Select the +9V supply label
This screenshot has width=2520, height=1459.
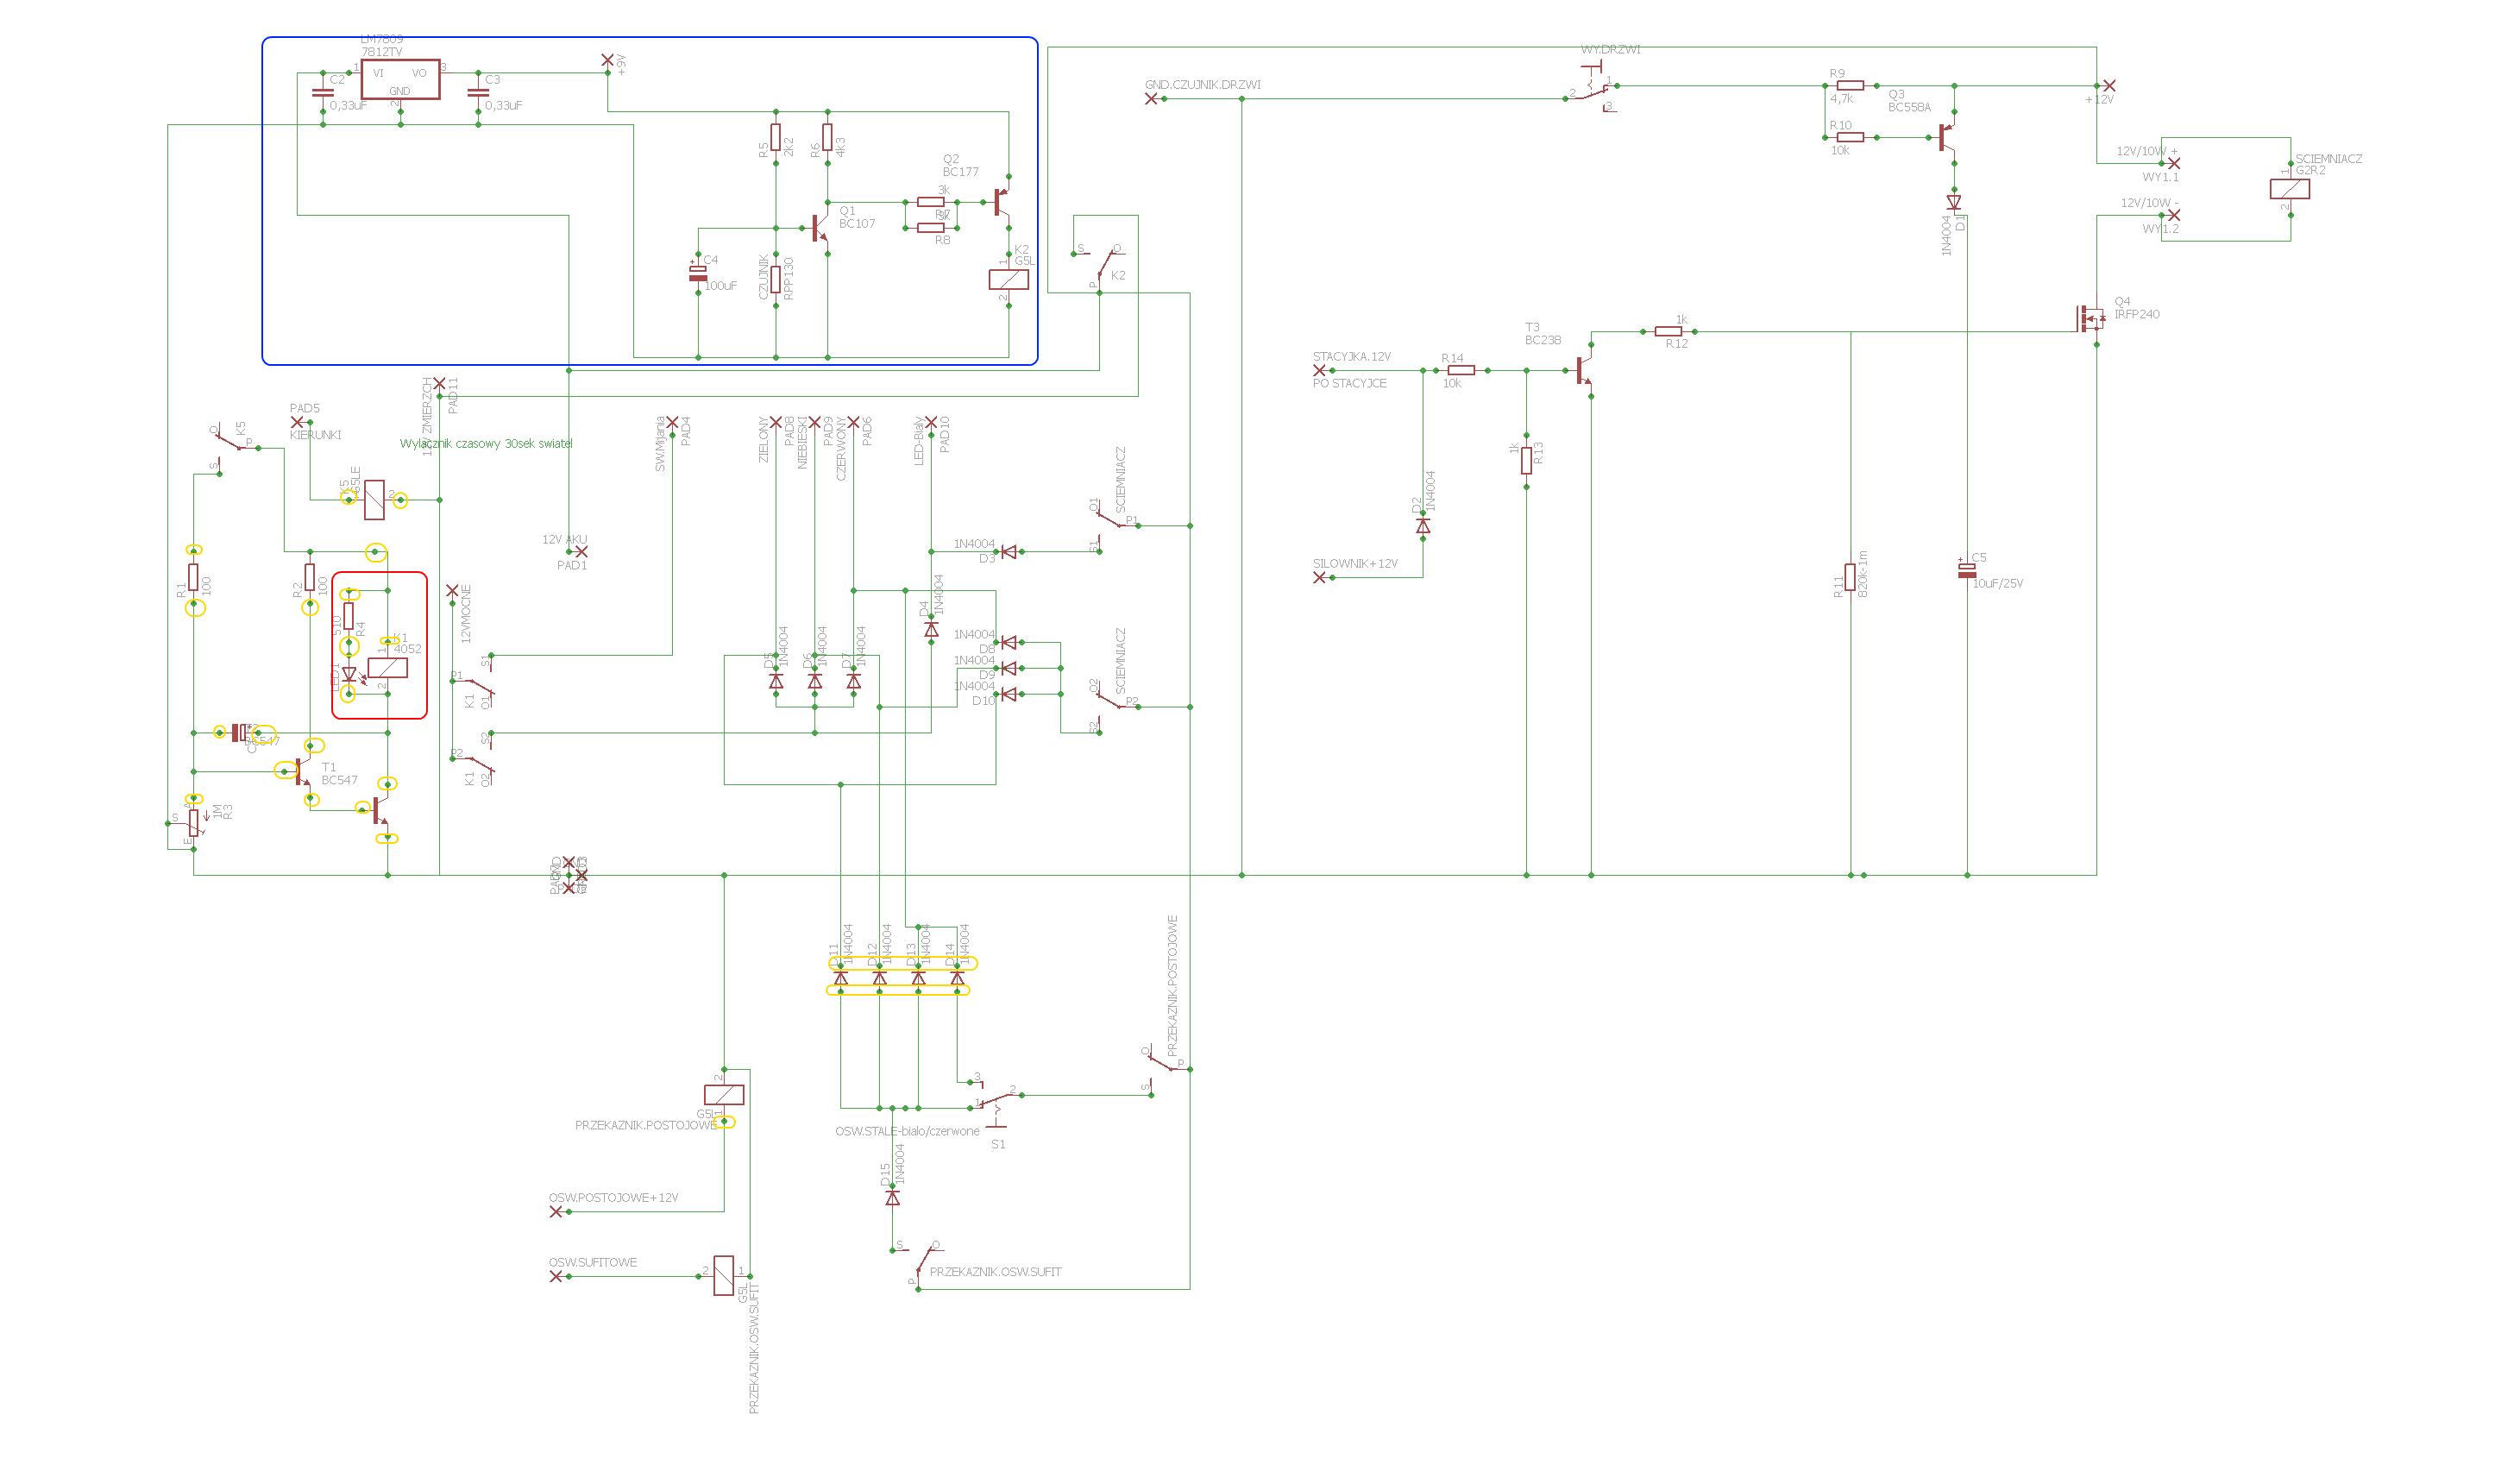621,65
